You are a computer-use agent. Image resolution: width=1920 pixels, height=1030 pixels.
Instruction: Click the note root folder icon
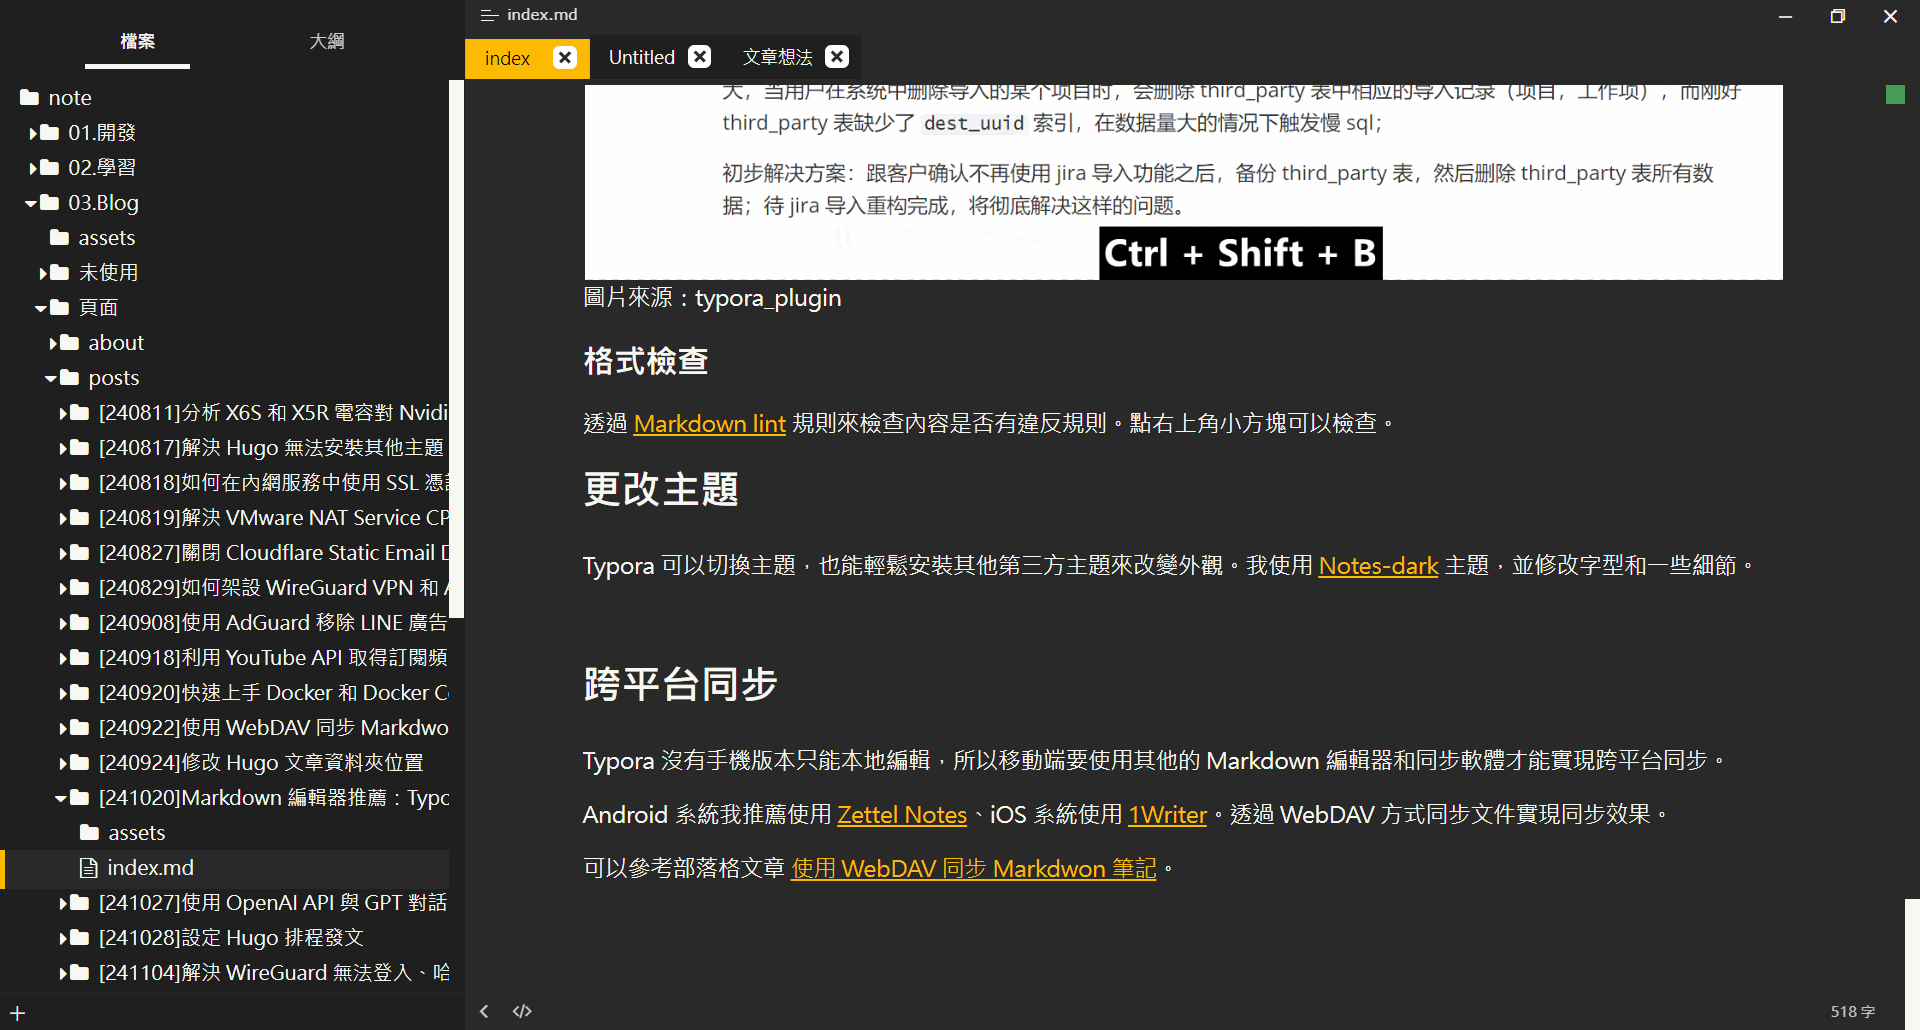29,97
